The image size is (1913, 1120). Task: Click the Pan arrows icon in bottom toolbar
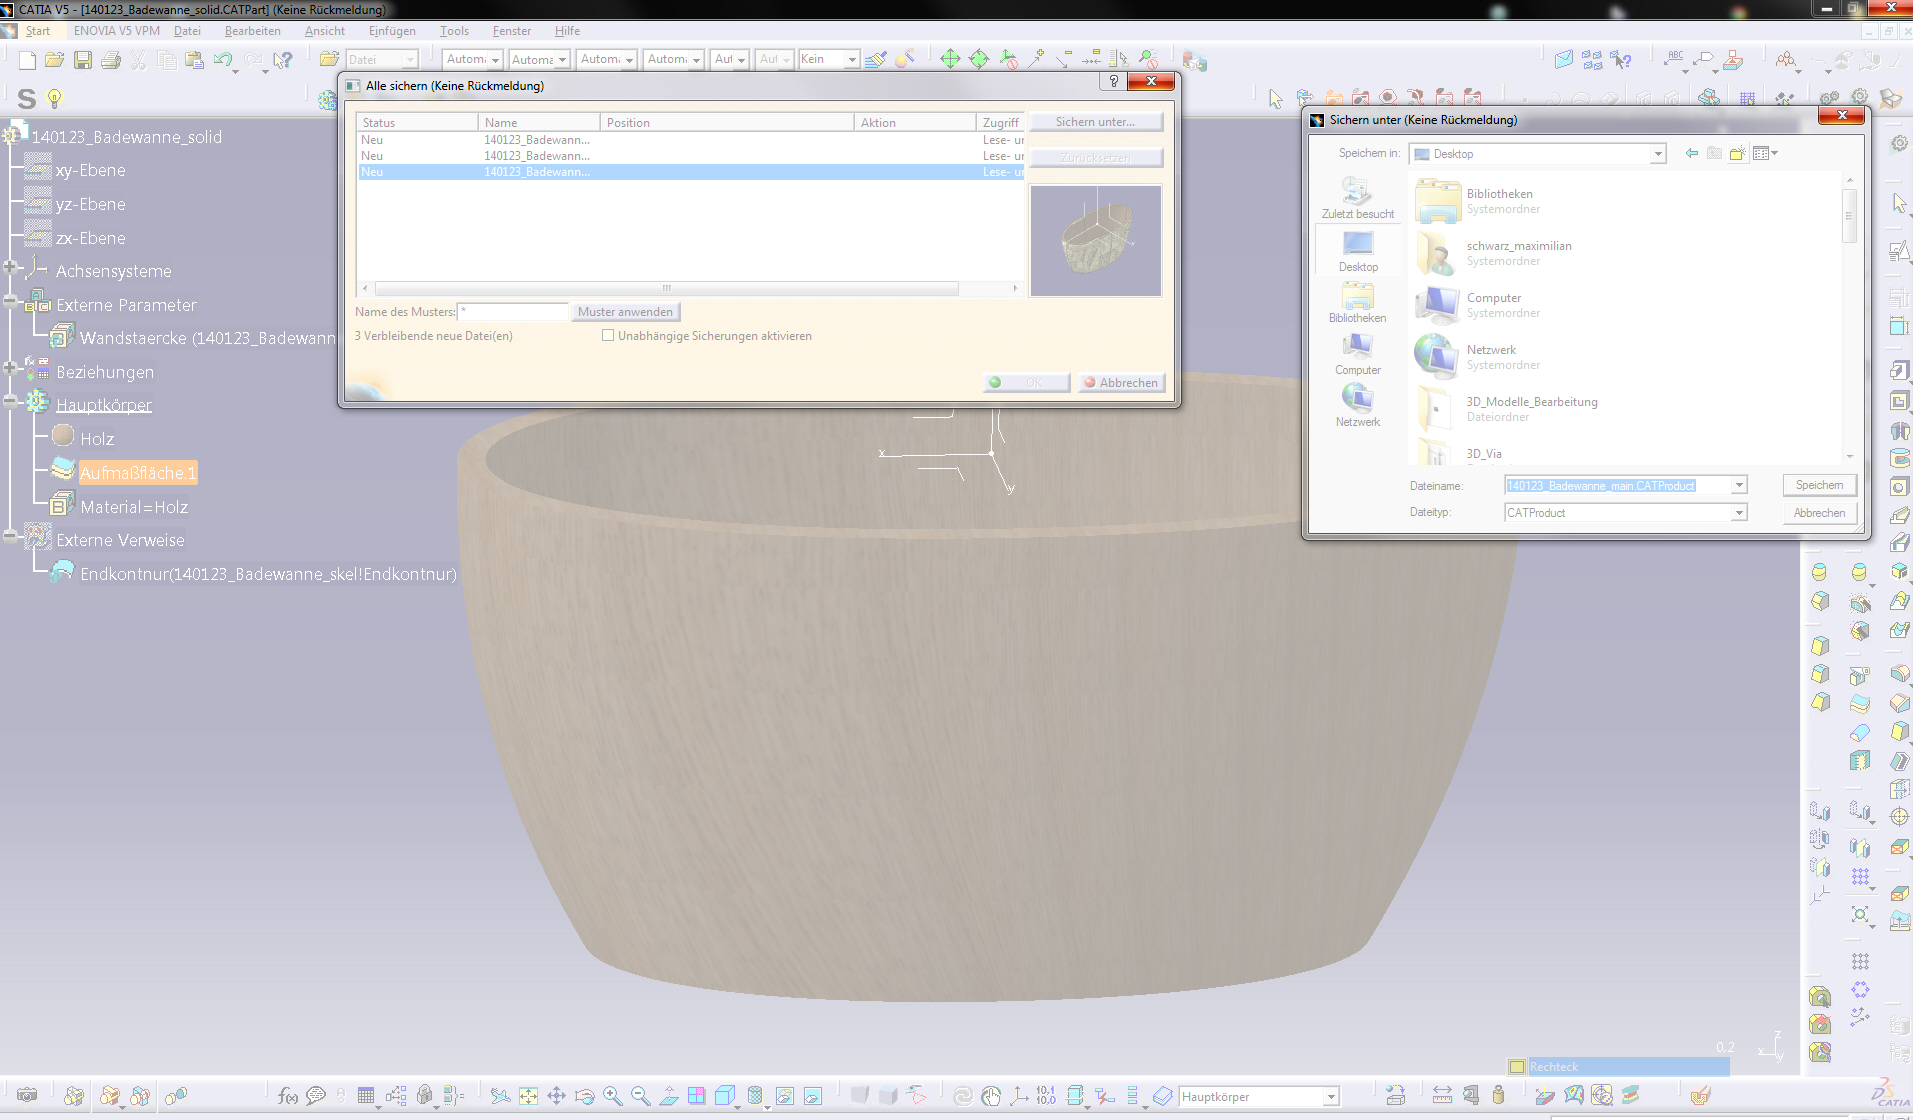click(x=557, y=1096)
